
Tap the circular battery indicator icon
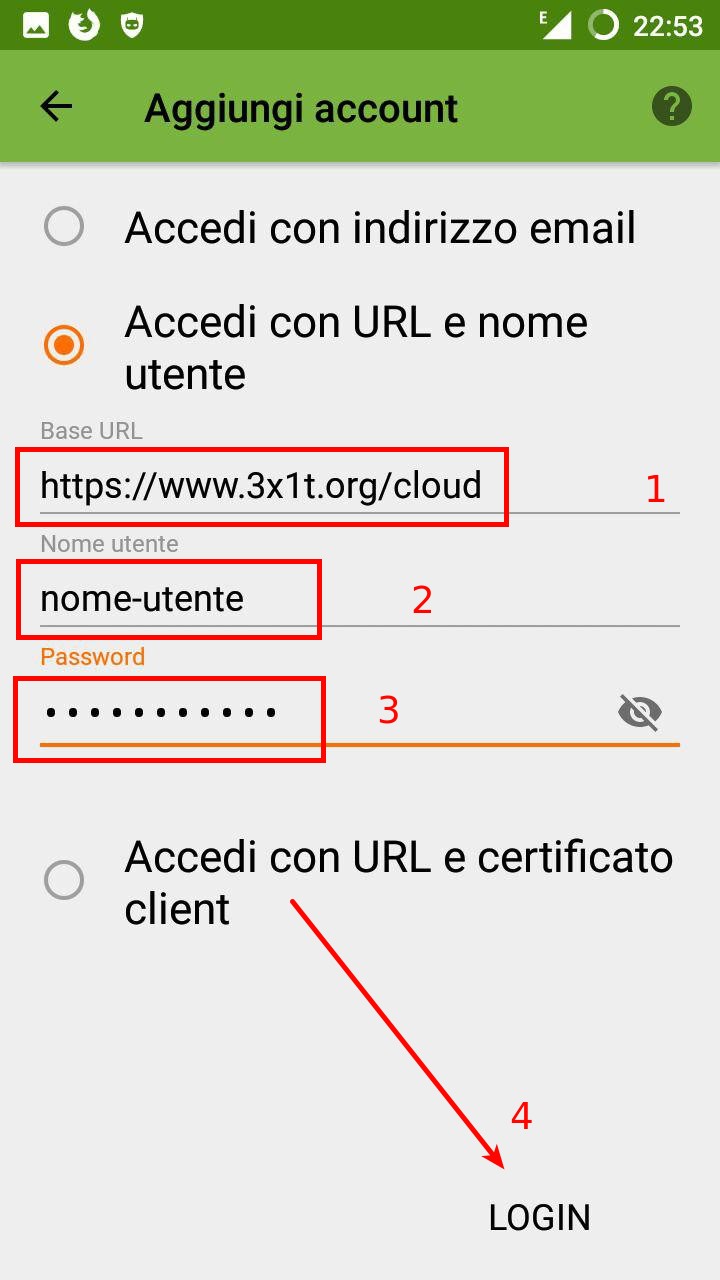pos(603,25)
